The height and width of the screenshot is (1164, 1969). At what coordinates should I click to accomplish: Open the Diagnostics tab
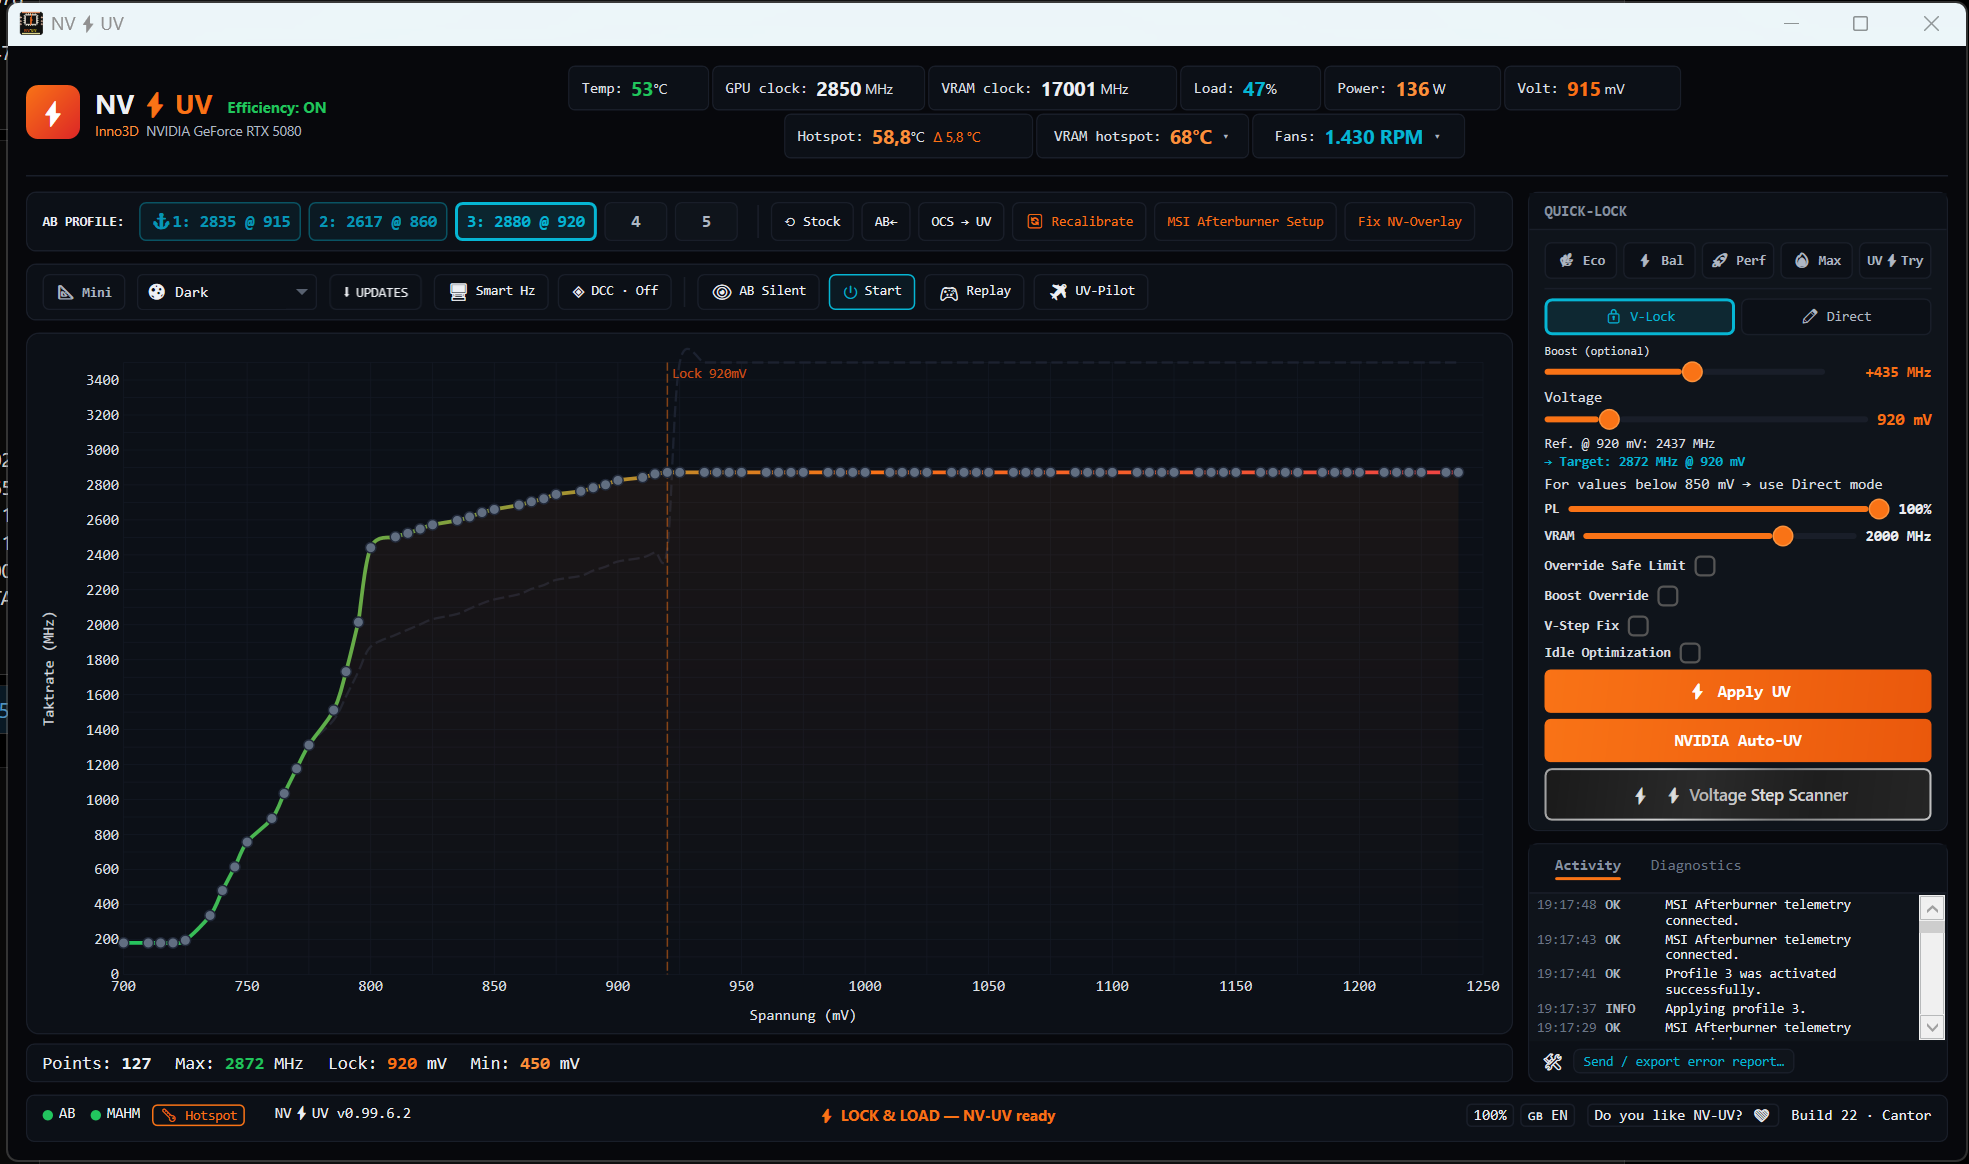[1695, 866]
